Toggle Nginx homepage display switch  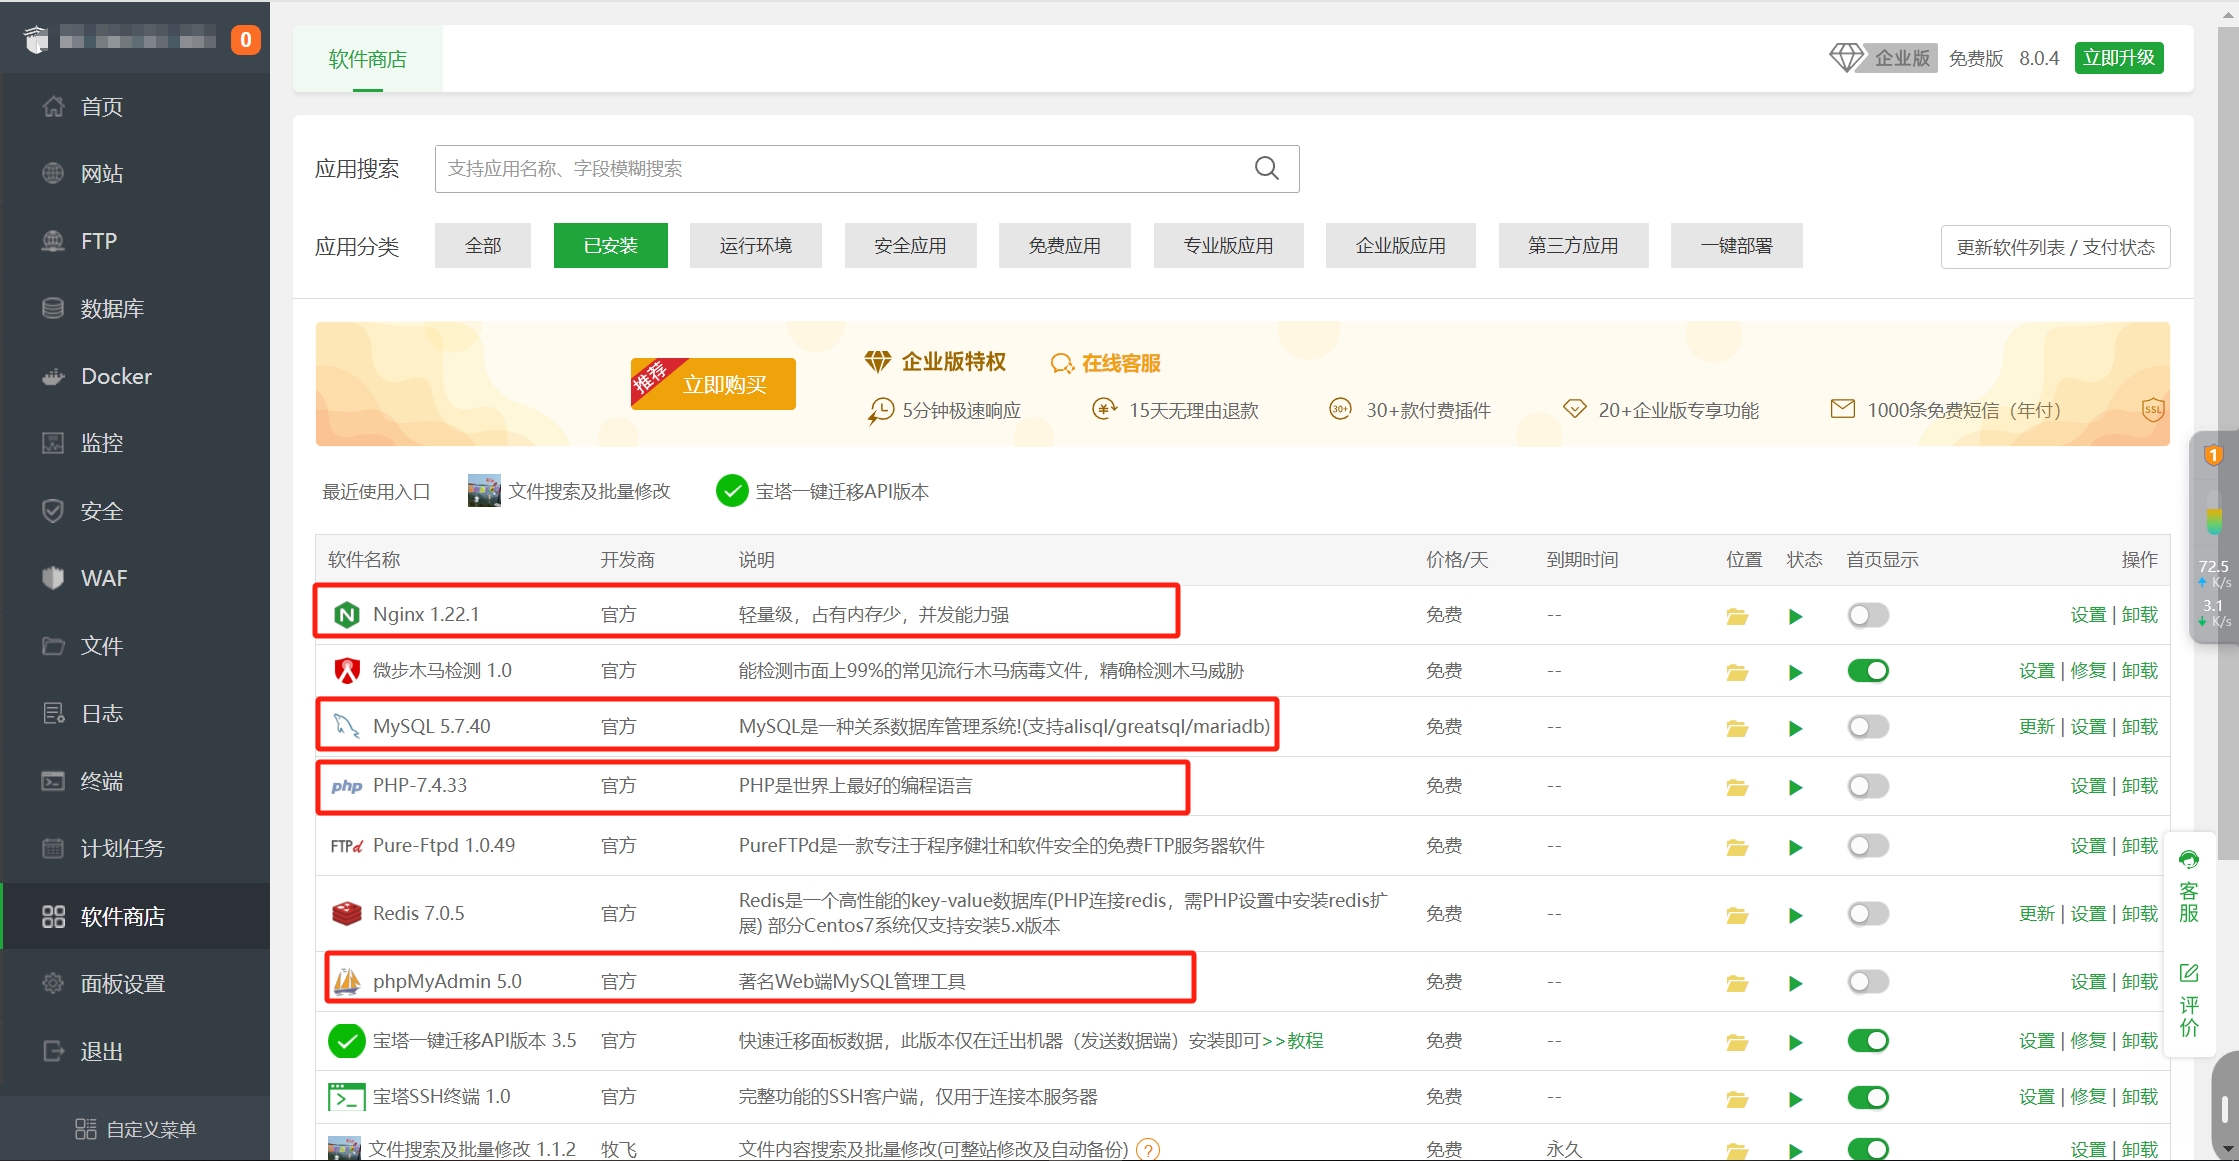point(1868,615)
